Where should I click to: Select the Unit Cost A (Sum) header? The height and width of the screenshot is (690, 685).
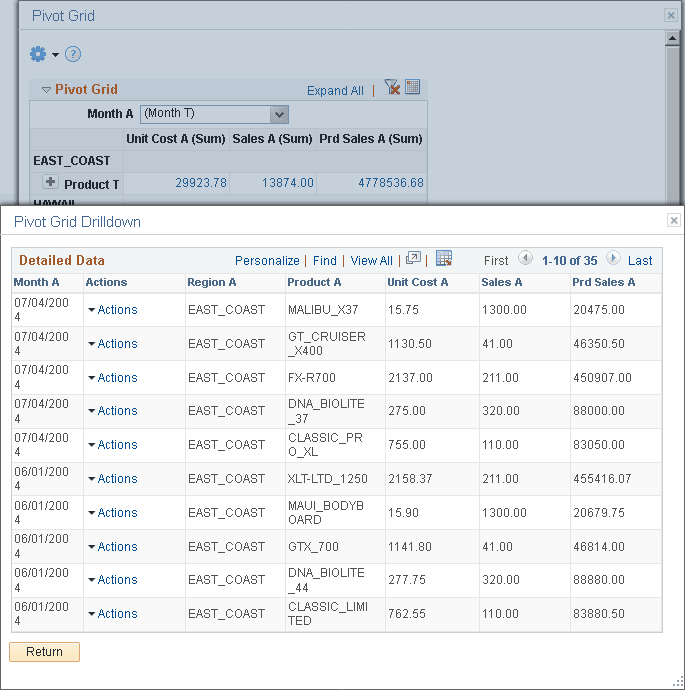[176, 139]
